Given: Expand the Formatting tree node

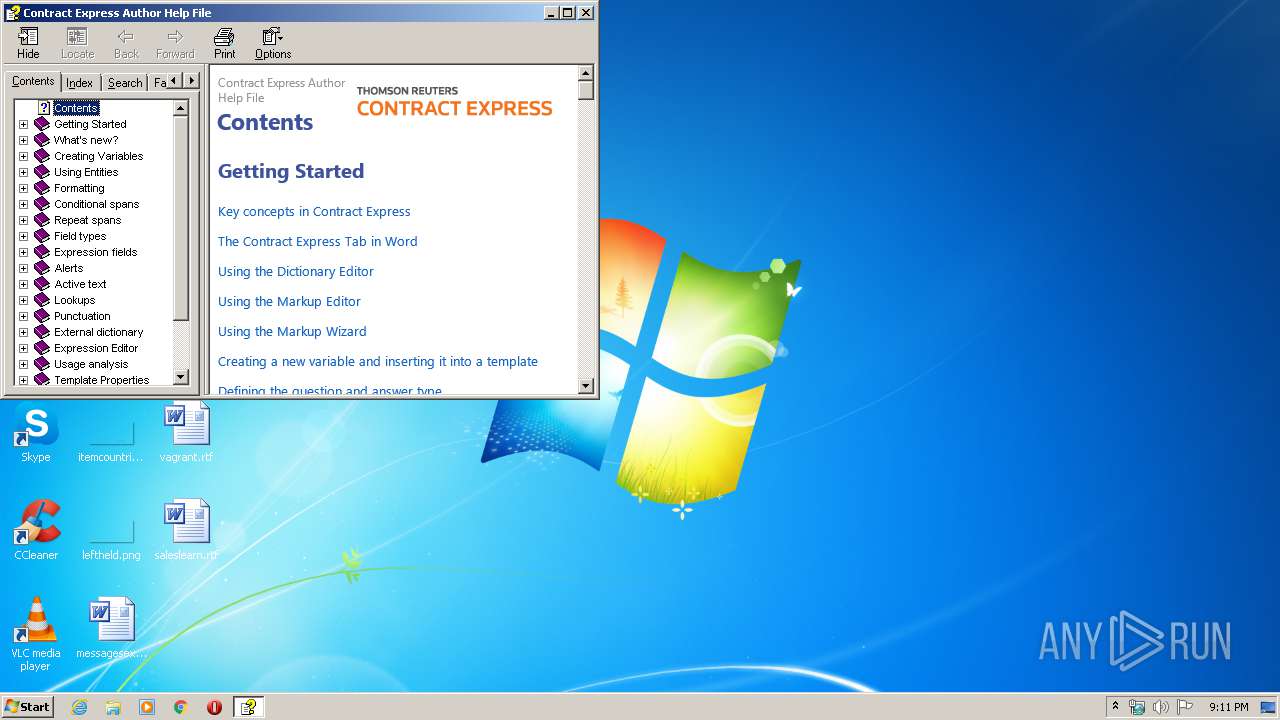Looking at the screenshot, I should point(24,188).
